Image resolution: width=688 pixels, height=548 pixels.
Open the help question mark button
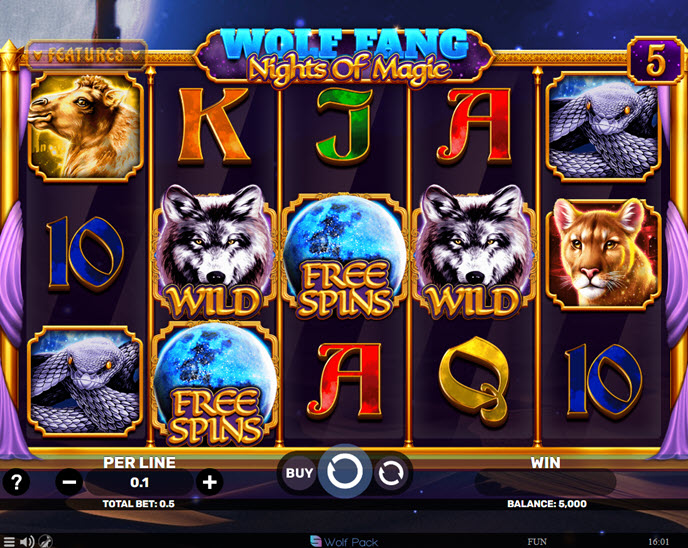[x=16, y=482]
